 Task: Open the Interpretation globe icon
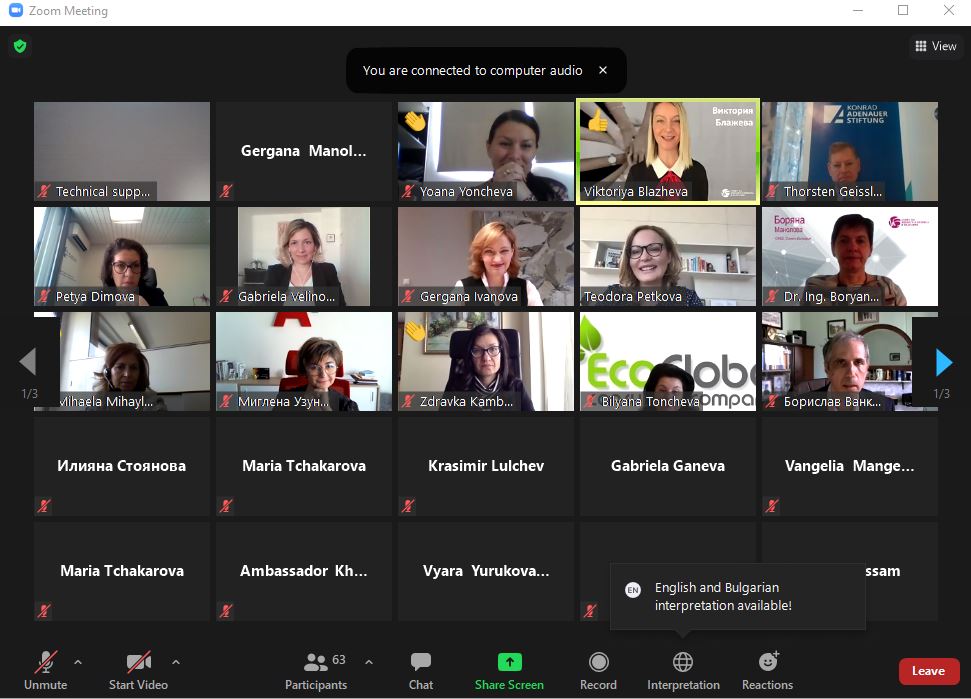(682, 662)
